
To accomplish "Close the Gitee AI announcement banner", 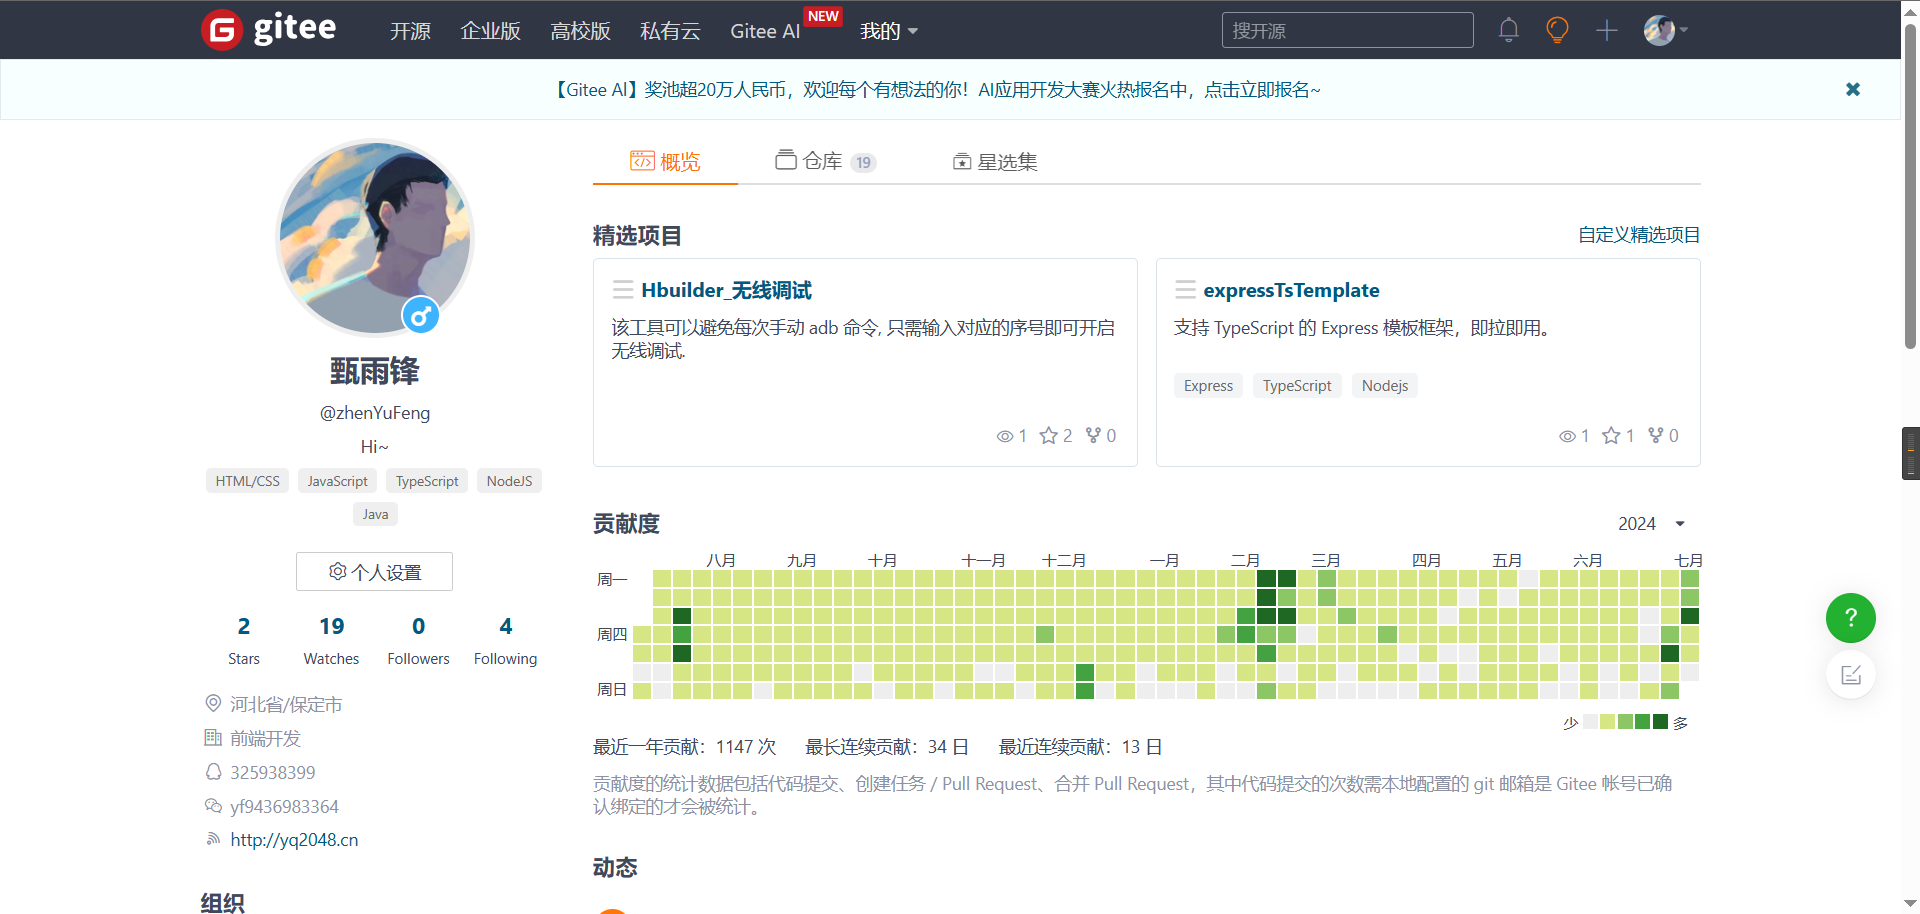I will coord(1853,89).
